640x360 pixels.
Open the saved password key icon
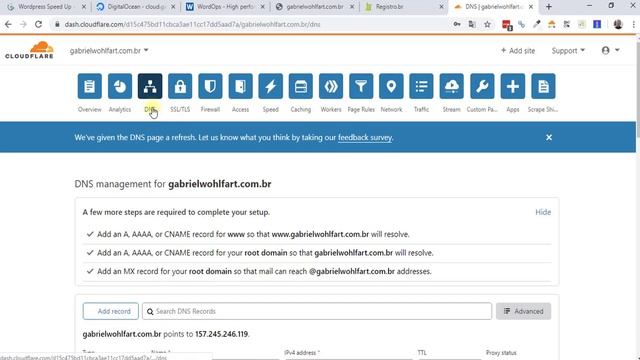click(x=457, y=24)
